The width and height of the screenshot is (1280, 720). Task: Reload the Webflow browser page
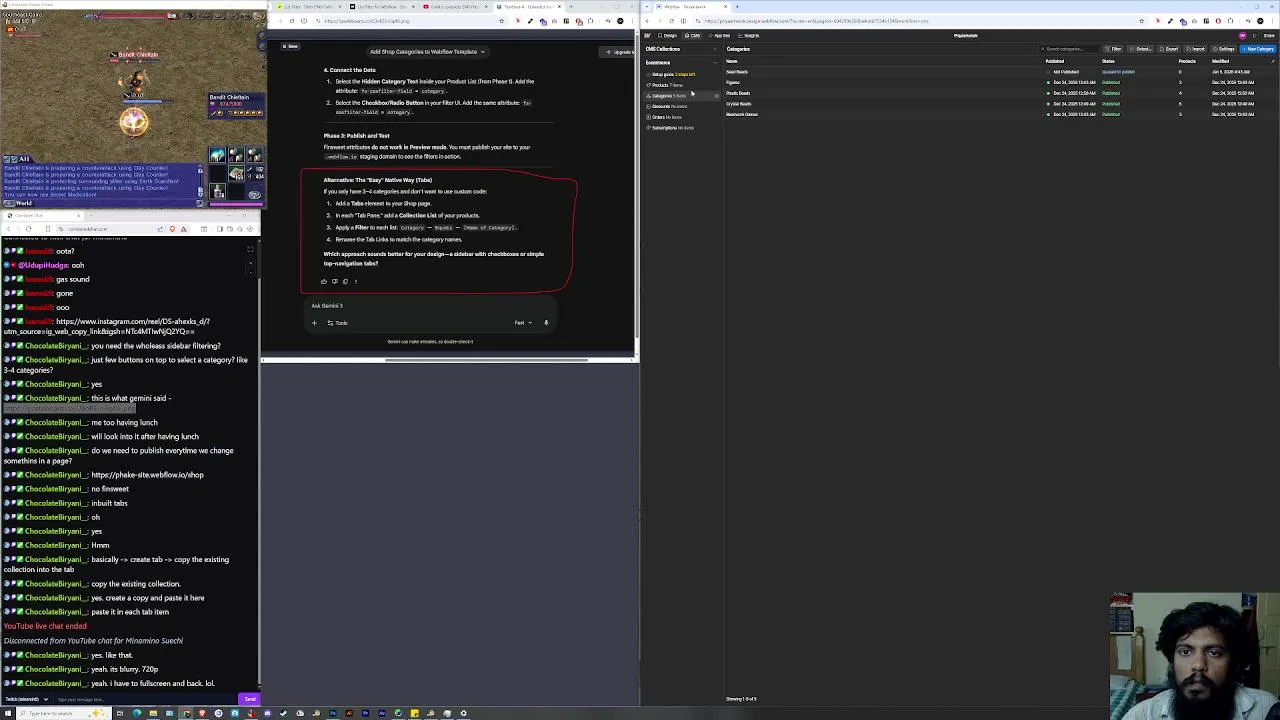671,21
